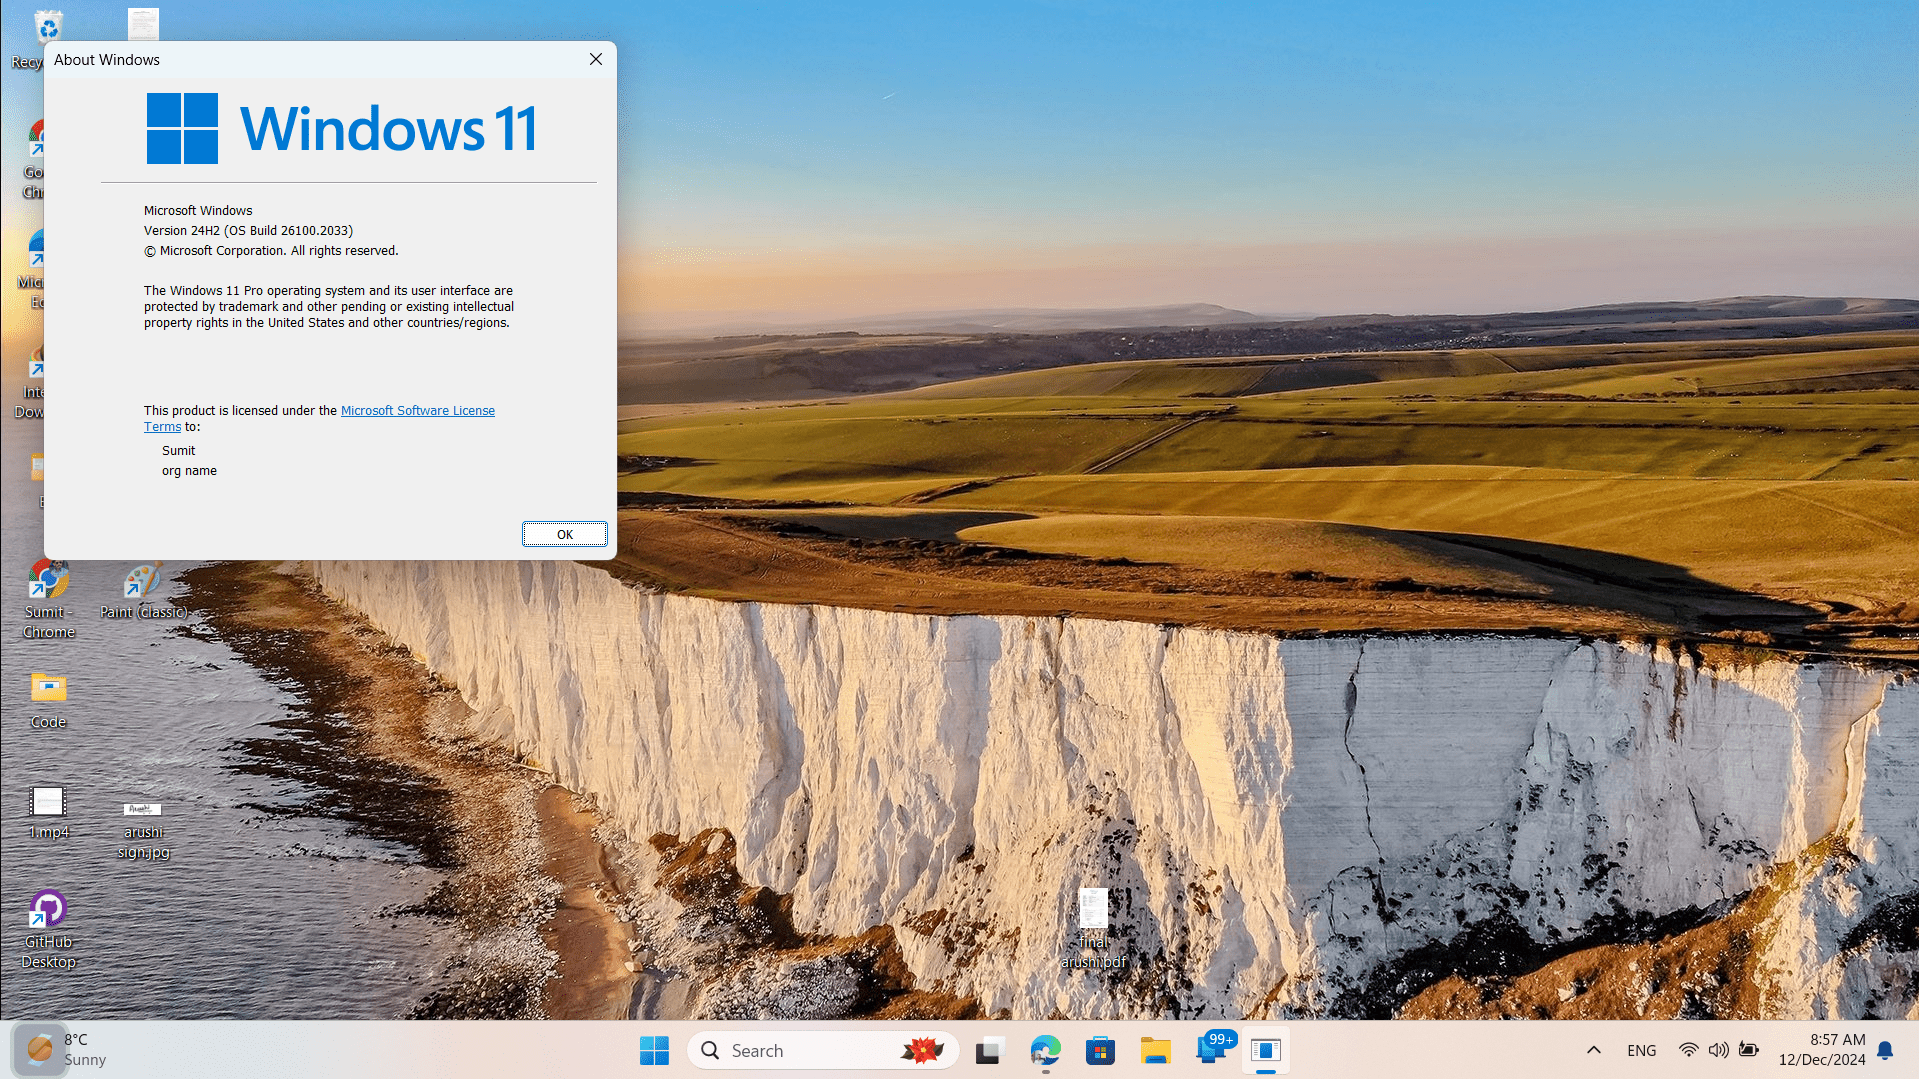Open the Wi-Fi network quick settings
This screenshot has width=1919, height=1079.
pos(1688,1050)
